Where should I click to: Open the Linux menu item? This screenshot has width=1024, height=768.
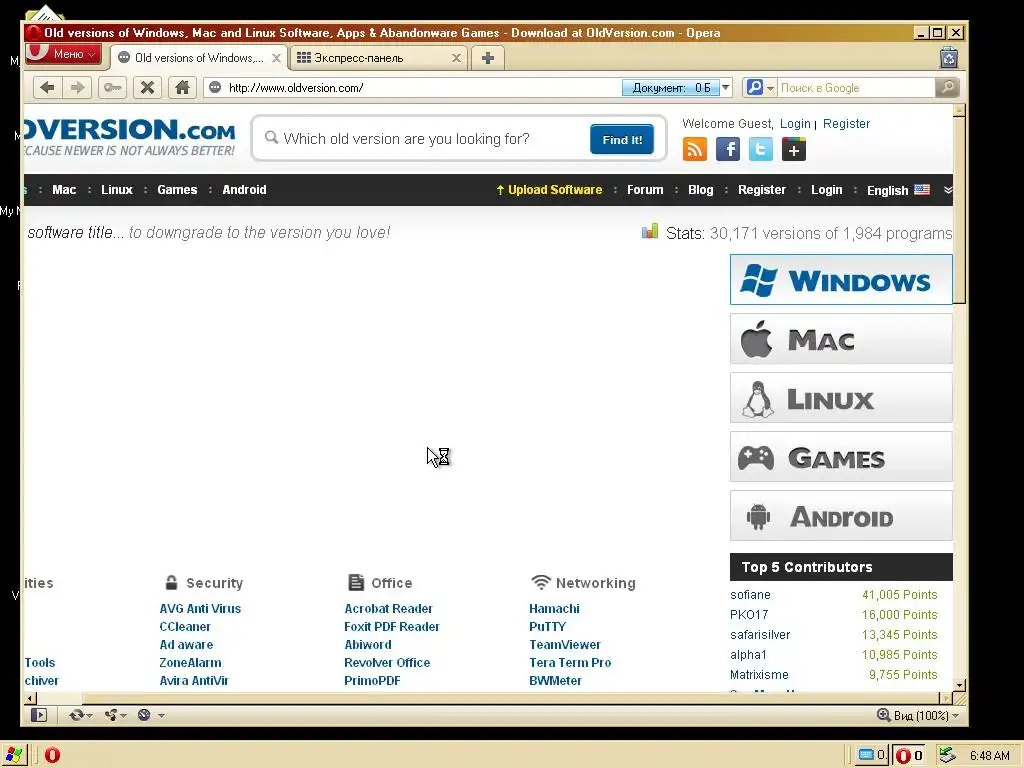pyautogui.click(x=117, y=190)
